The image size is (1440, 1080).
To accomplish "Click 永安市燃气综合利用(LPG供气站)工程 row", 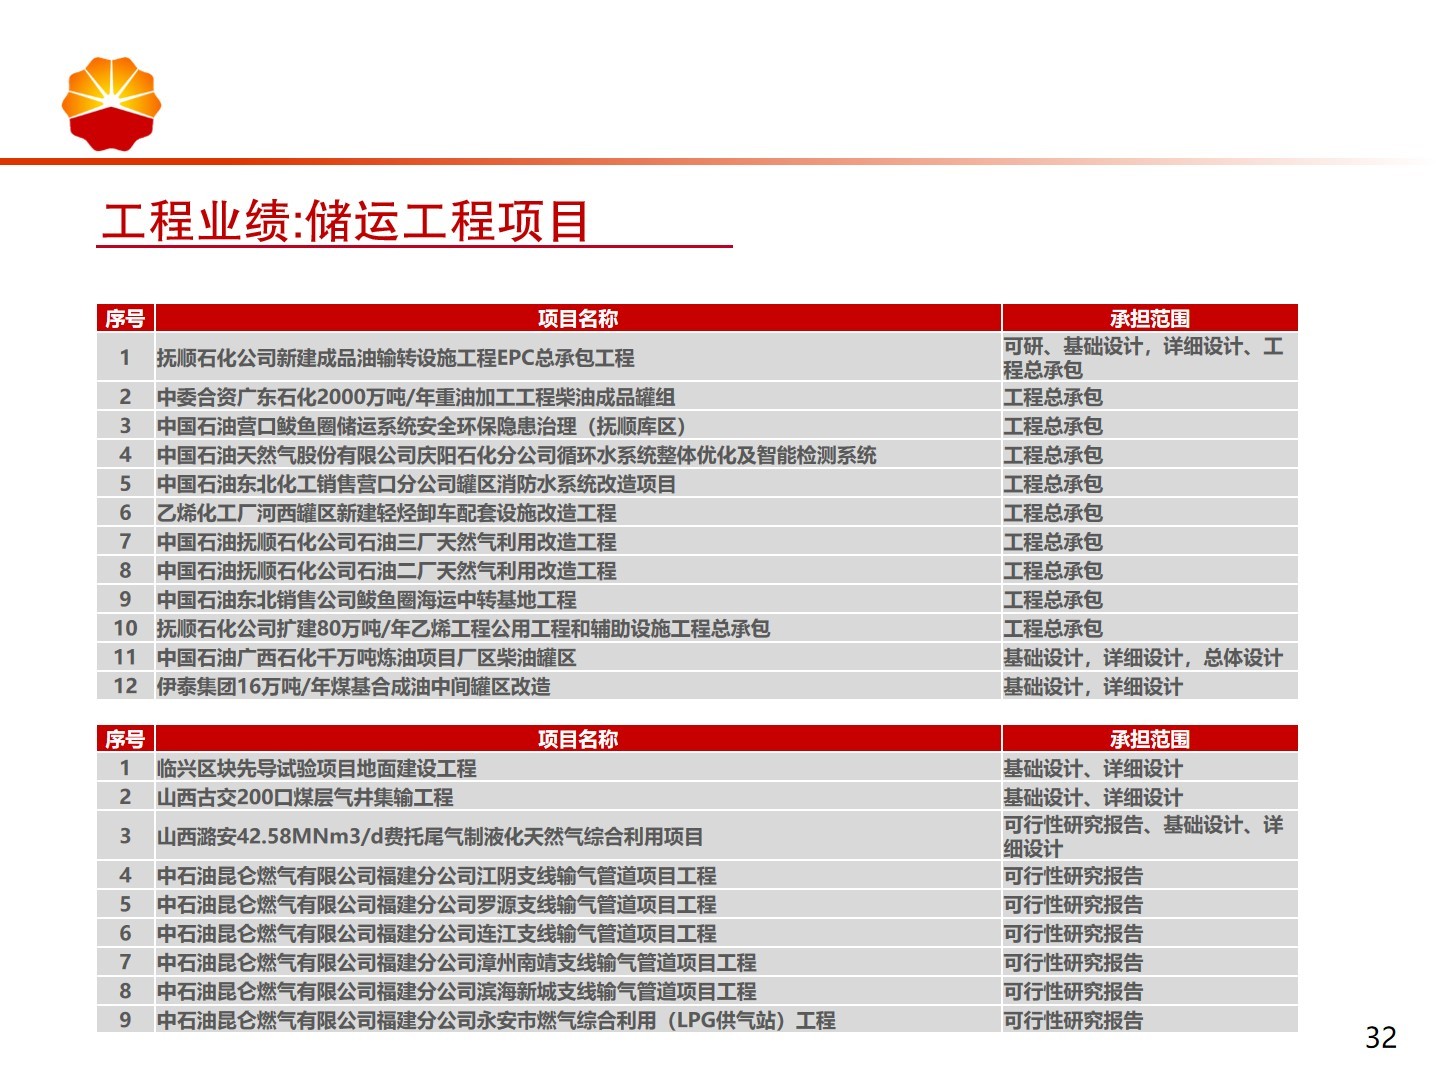I will pyautogui.click(x=697, y=1021).
